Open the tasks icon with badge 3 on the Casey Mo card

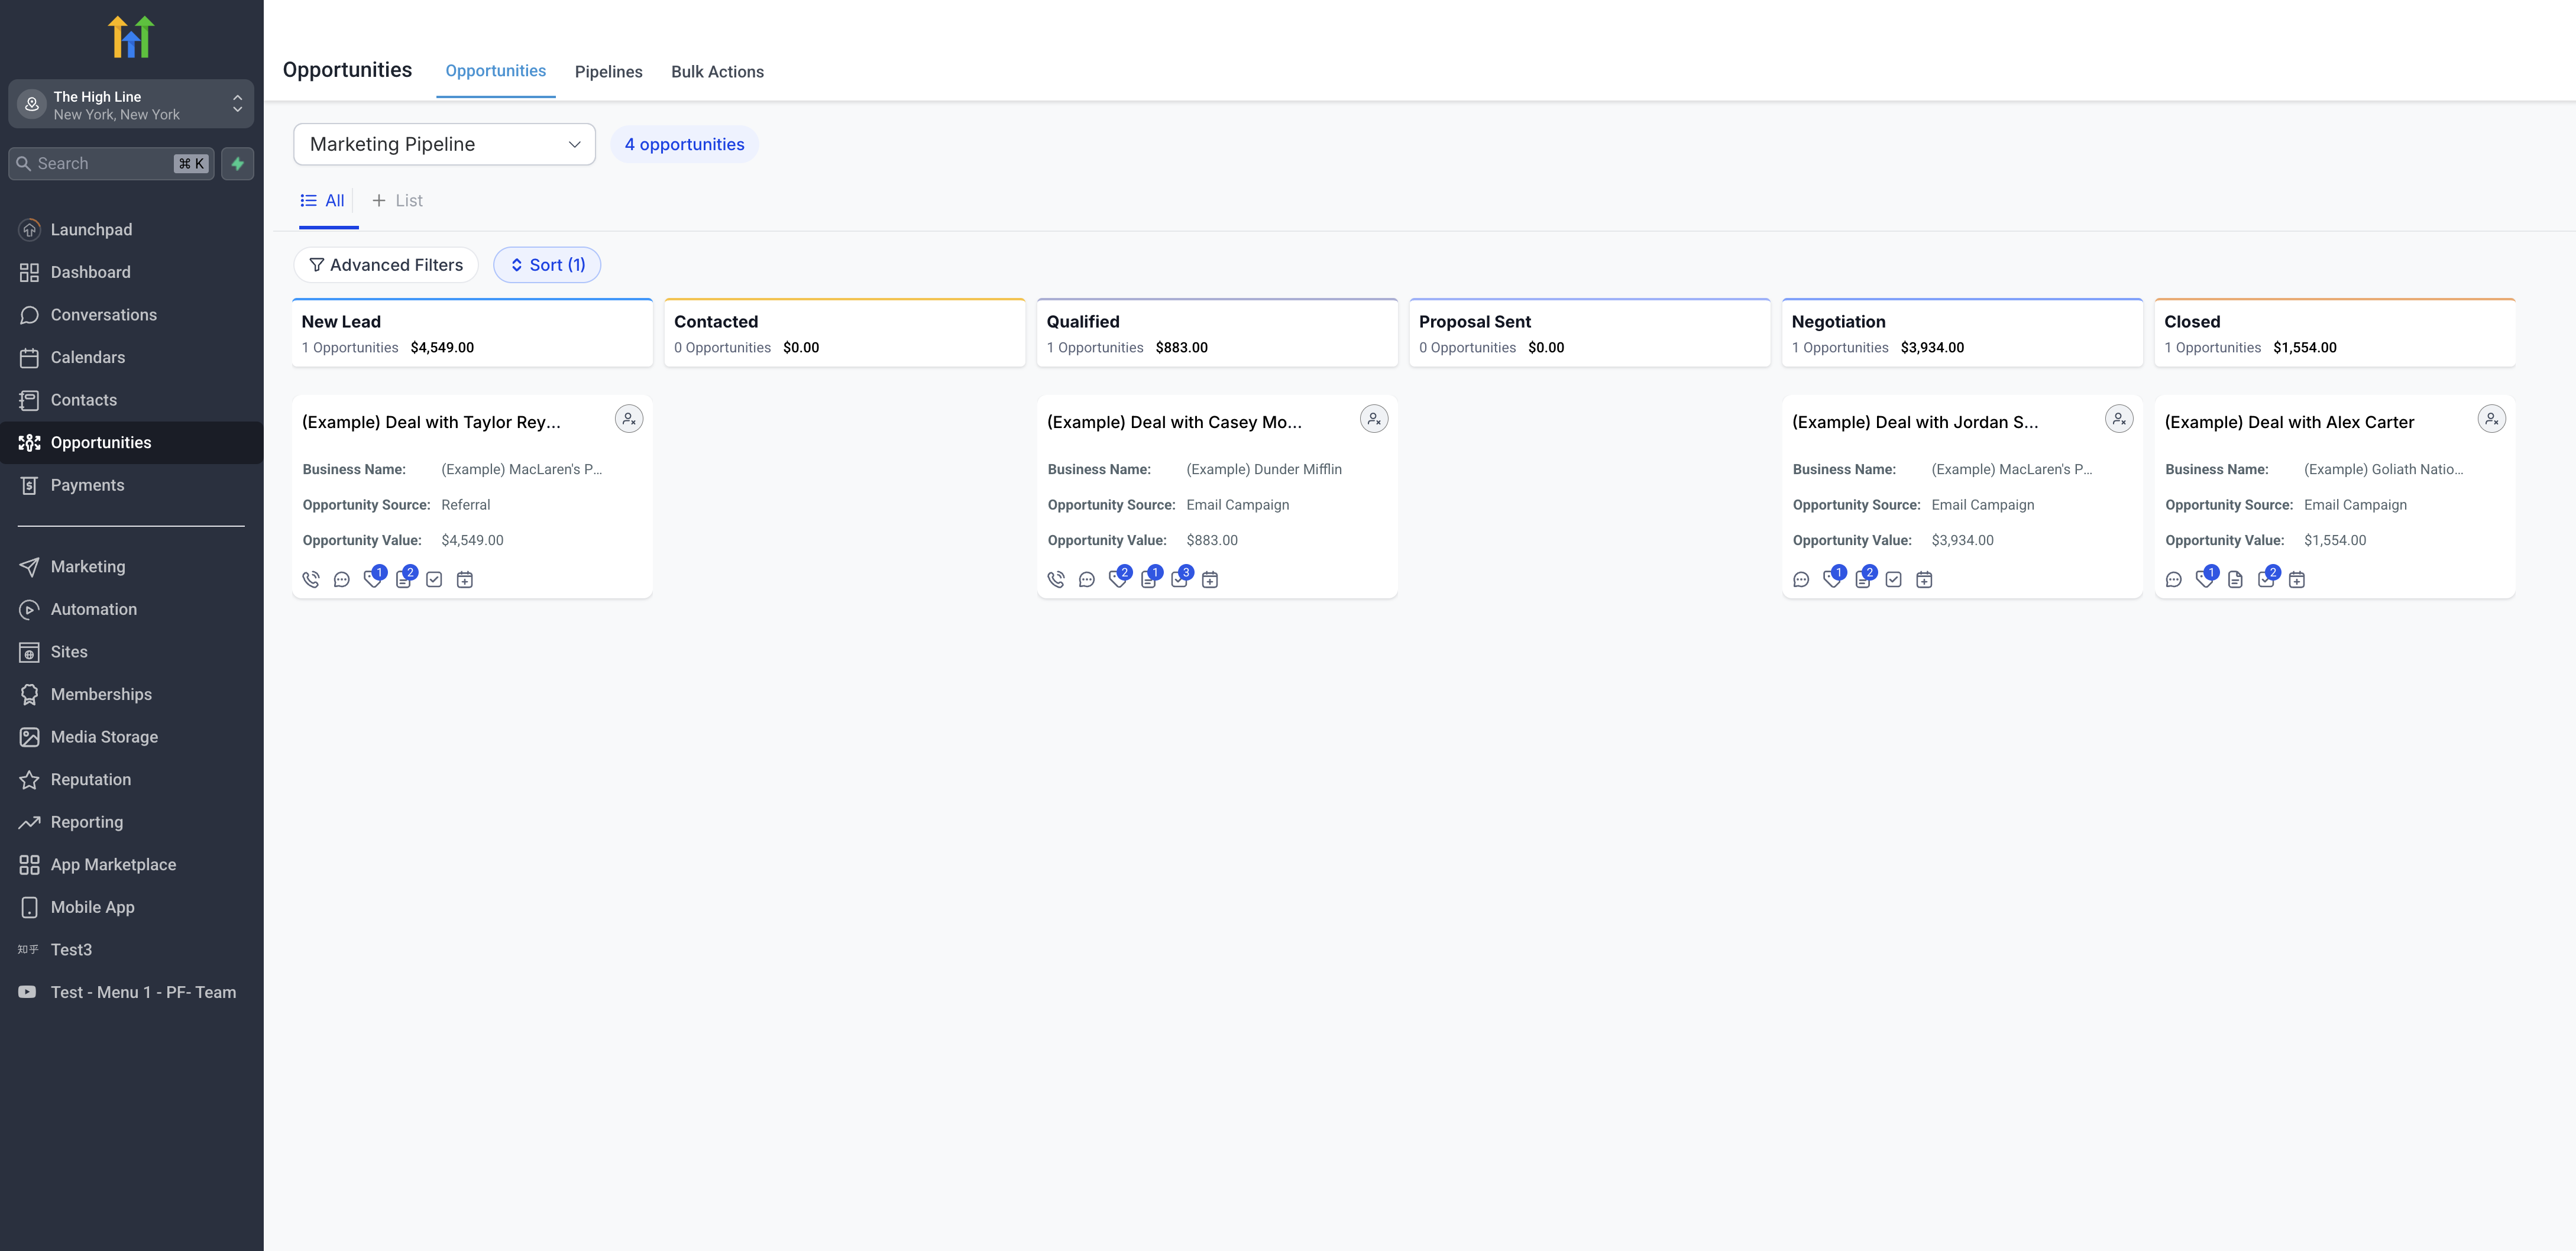click(x=1179, y=579)
